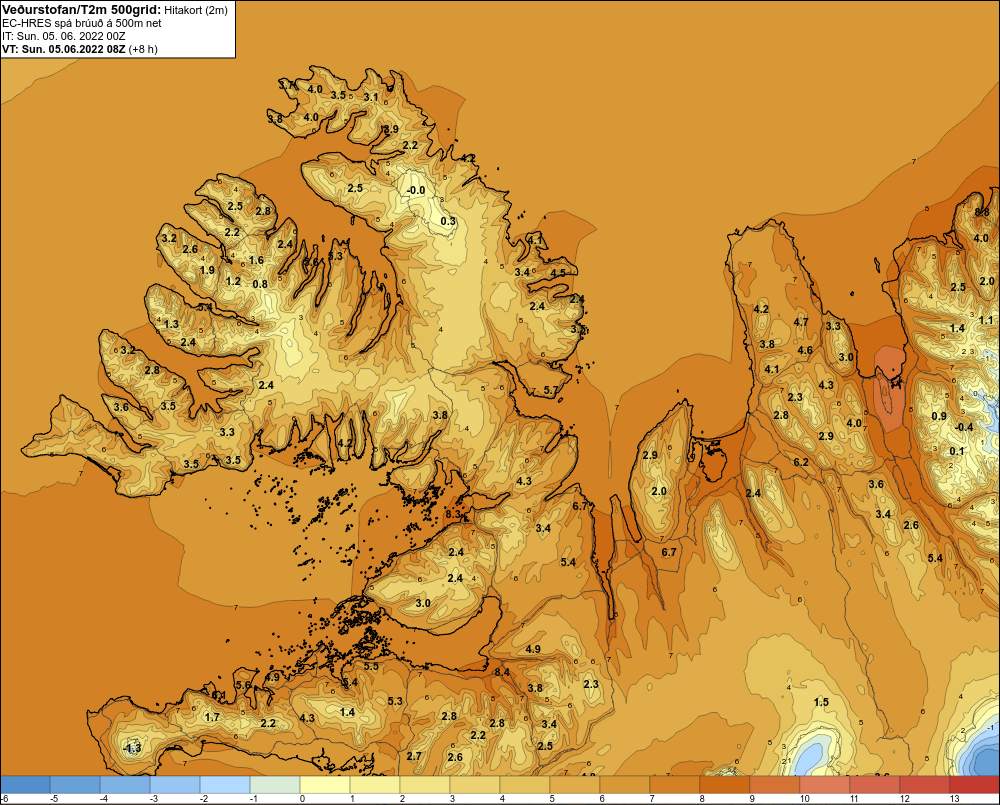Click the '8.3' temperature value on the map

point(453,513)
